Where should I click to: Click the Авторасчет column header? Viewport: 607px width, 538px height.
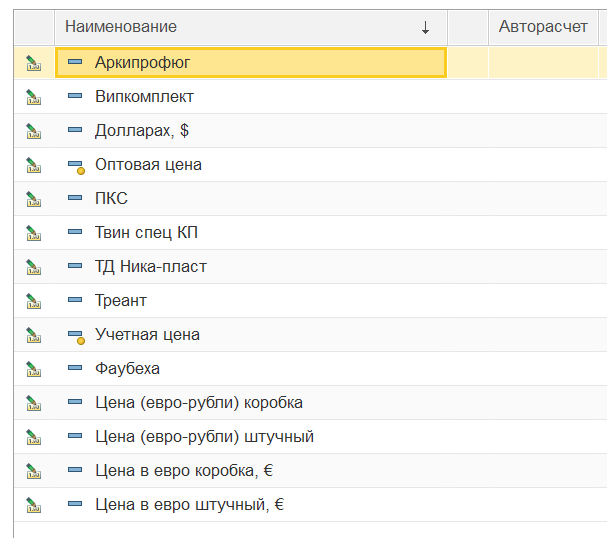coord(543,27)
